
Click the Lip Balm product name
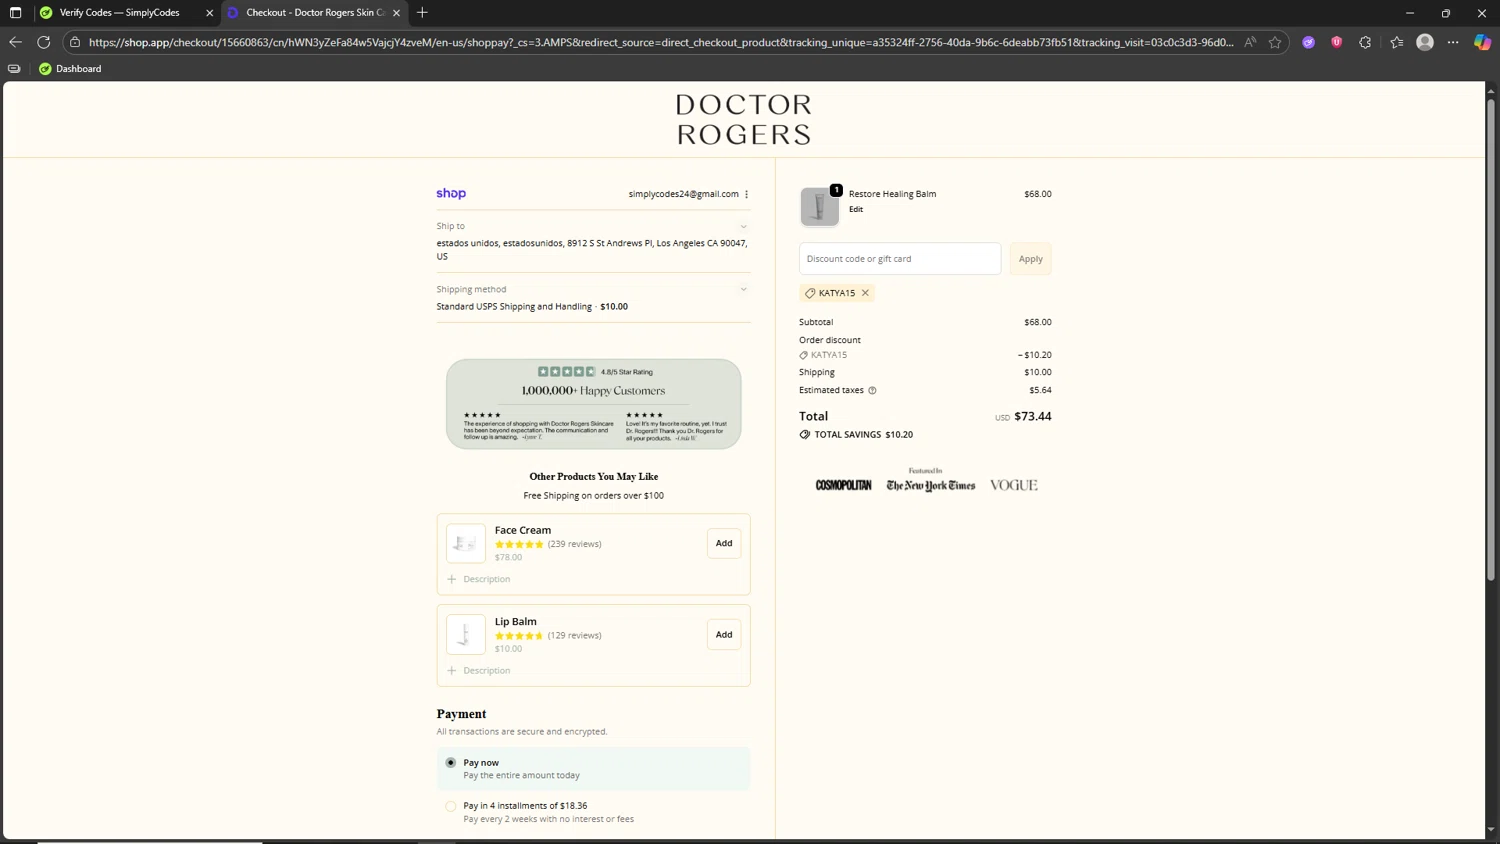[x=516, y=621]
